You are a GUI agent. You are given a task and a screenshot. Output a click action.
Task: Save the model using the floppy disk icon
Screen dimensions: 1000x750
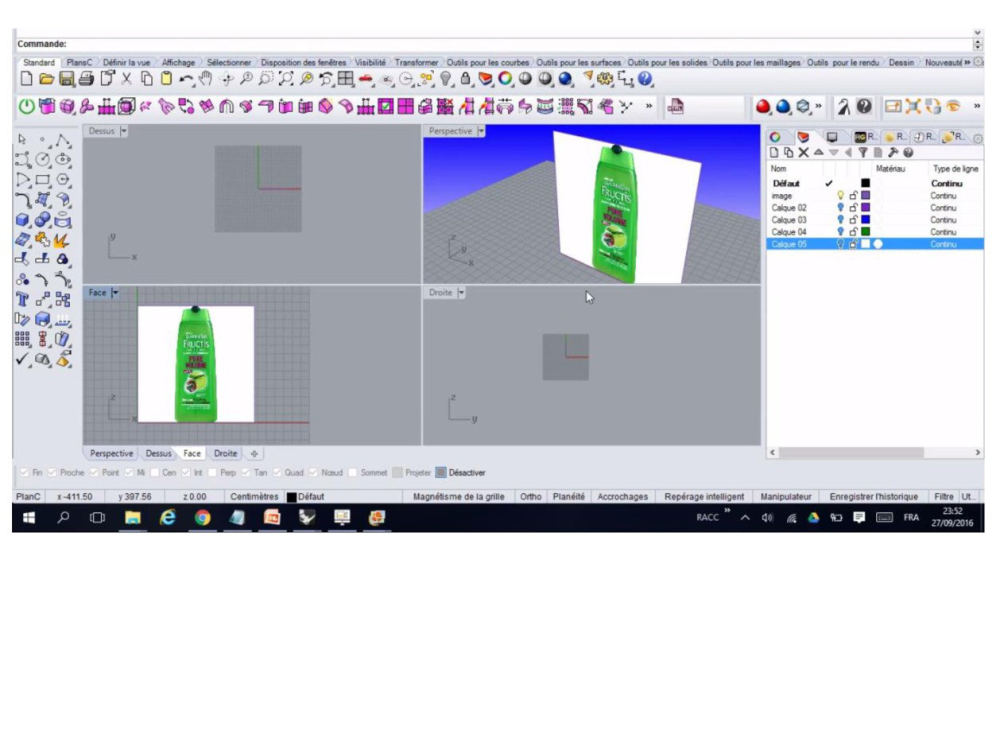[66, 79]
